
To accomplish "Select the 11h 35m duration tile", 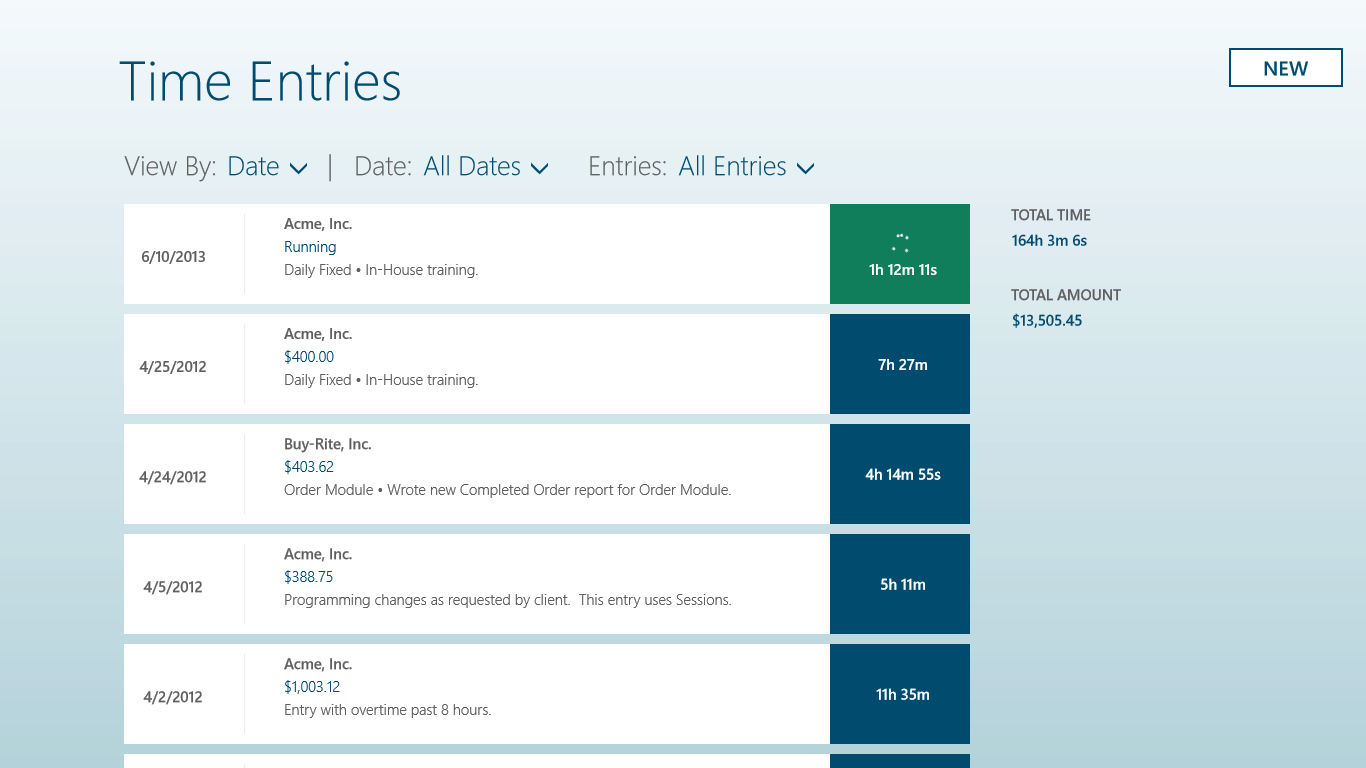I will click(900, 694).
